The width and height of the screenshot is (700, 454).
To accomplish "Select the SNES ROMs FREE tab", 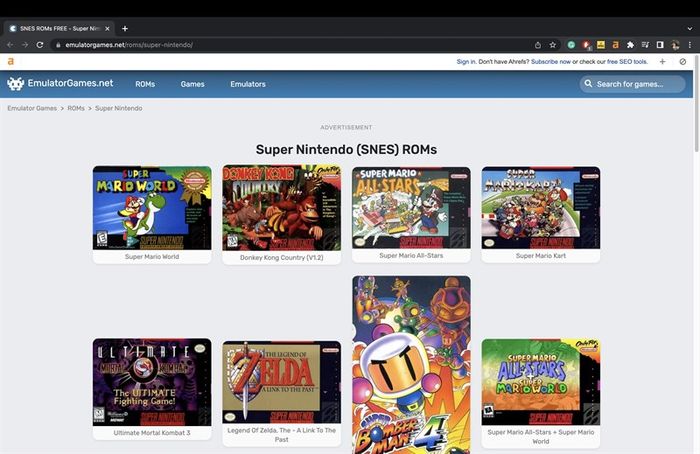I will pyautogui.click(x=59, y=29).
